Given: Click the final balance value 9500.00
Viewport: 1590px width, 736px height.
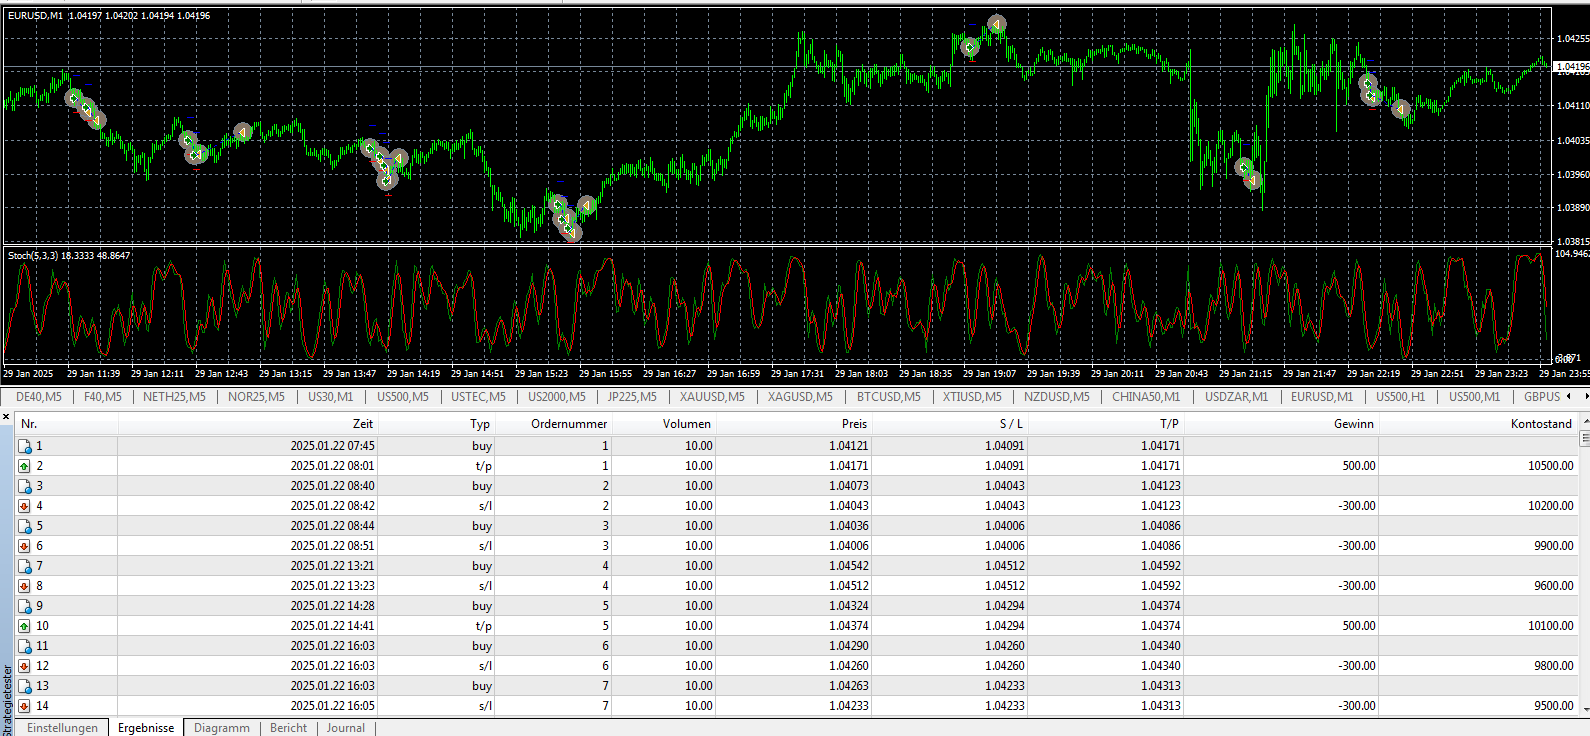Looking at the screenshot, I should [1554, 706].
